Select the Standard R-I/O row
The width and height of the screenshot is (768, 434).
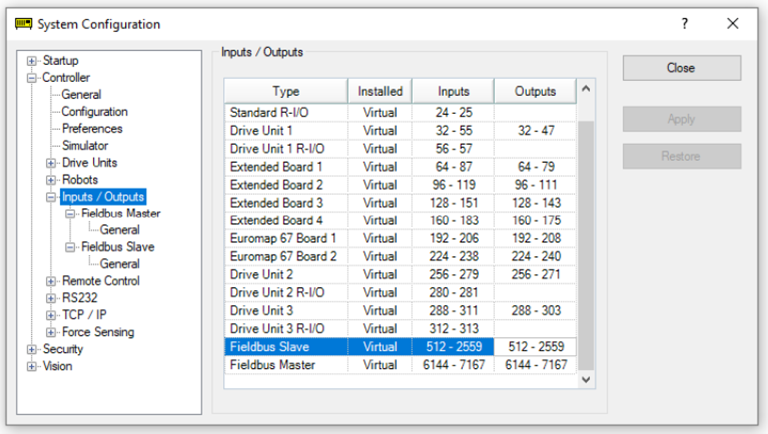(x=400, y=113)
